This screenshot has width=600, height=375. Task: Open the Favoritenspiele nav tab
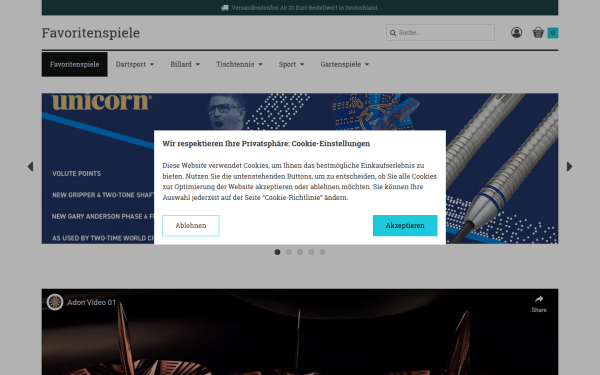point(75,64)
